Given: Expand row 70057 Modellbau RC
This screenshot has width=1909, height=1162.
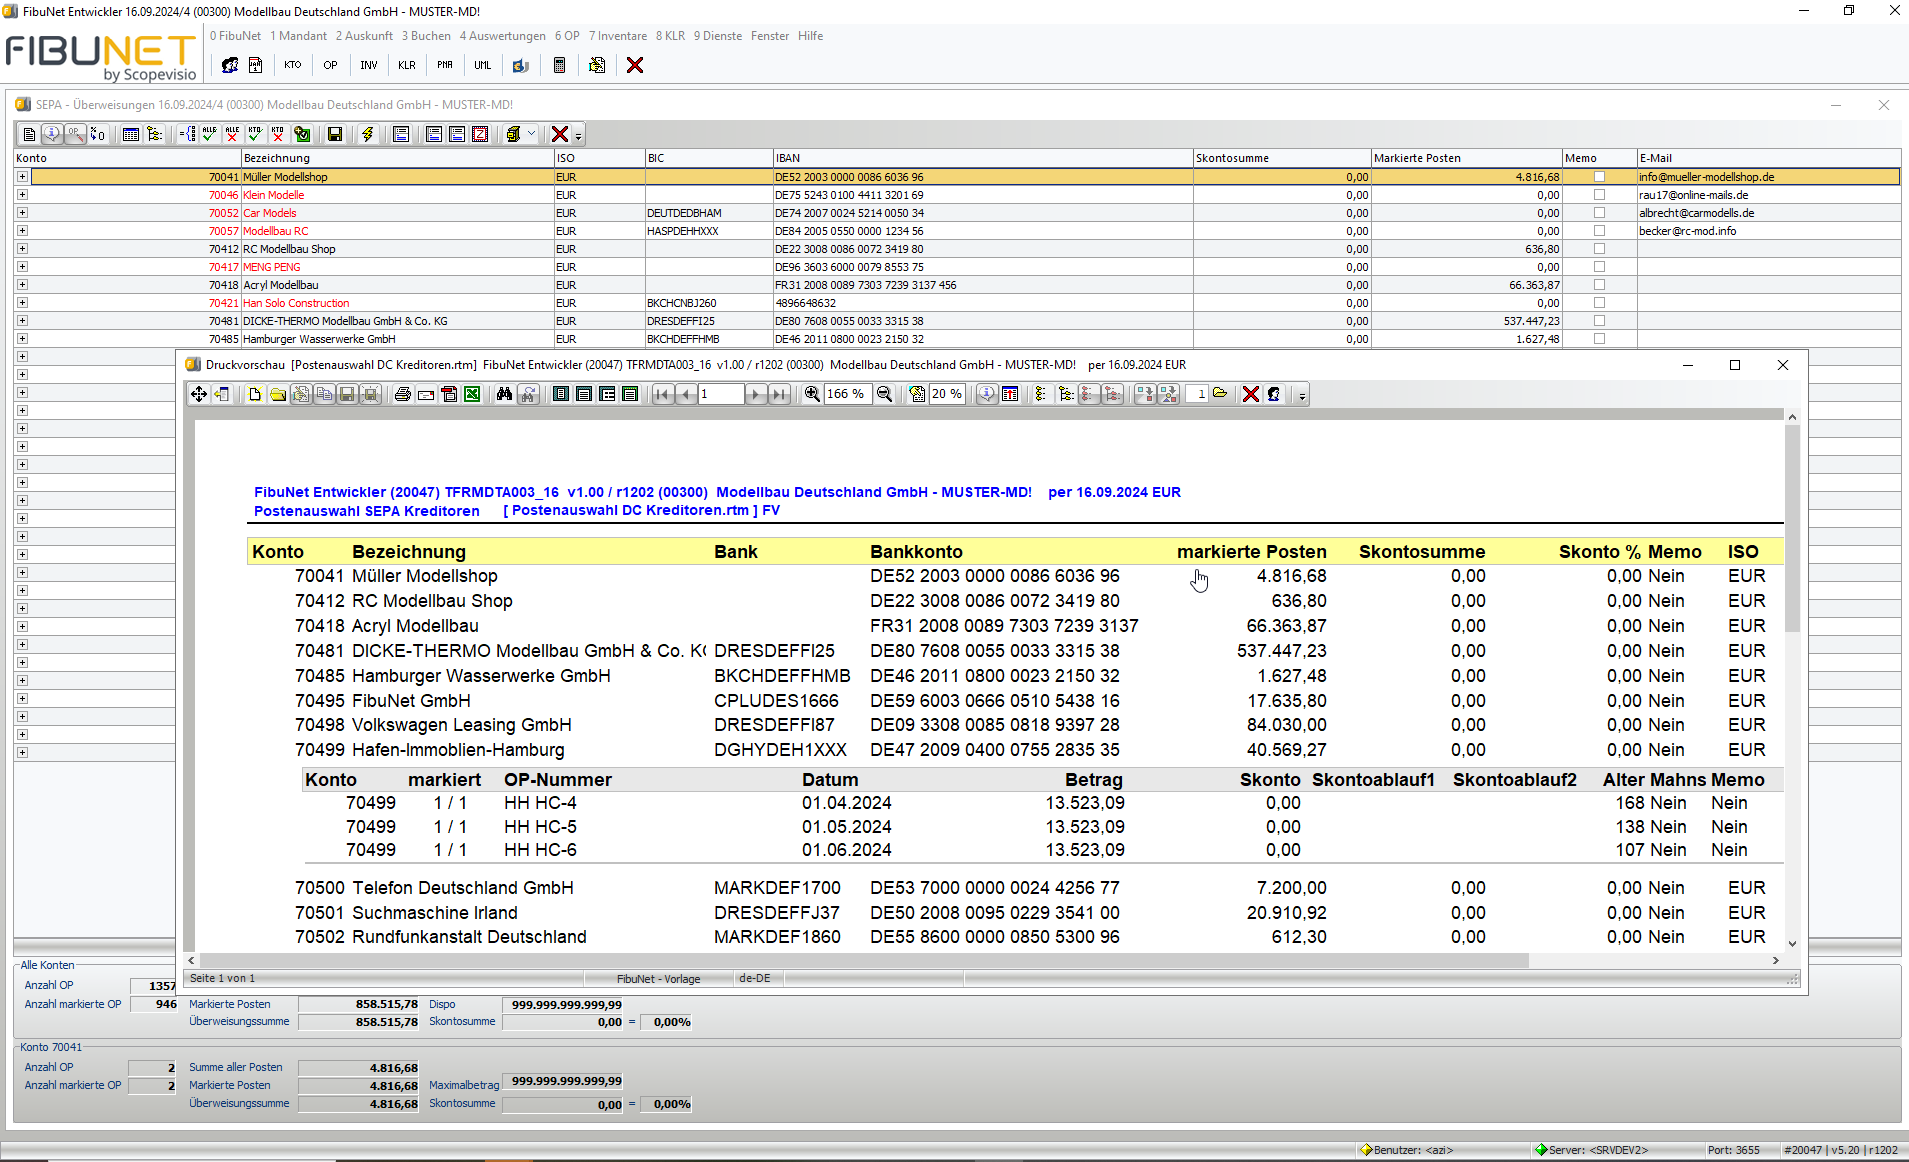Looking at the screenshot, I should pyautogui.click(x=22, y=231).
